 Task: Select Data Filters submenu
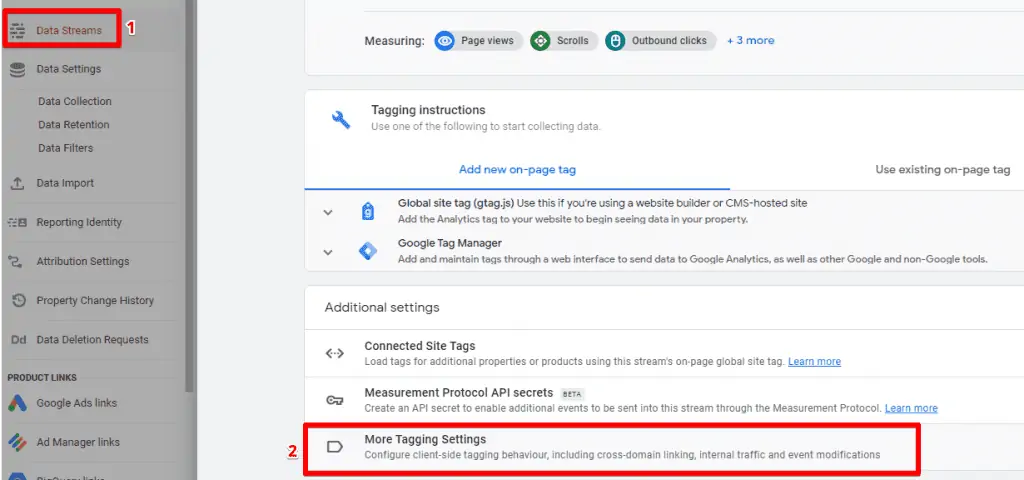(65, 148)
